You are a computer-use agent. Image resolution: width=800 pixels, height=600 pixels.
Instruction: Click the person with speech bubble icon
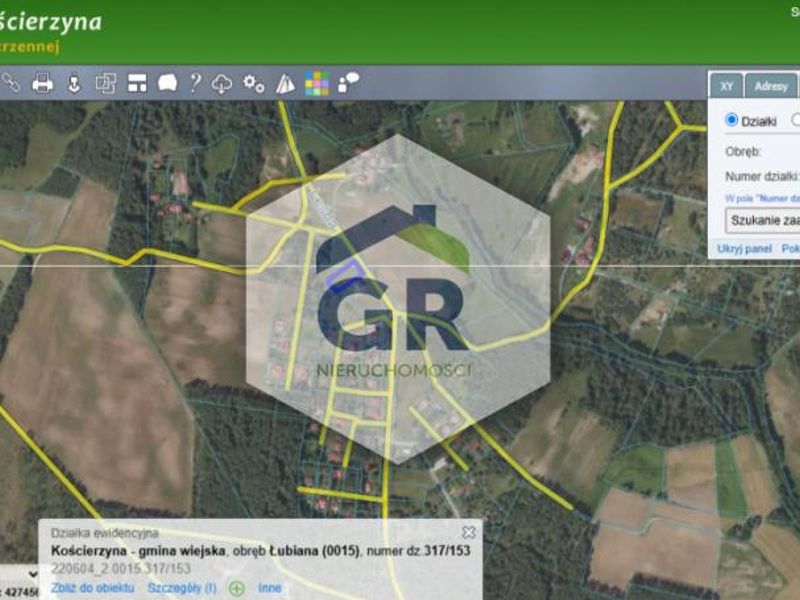[348, 83]
